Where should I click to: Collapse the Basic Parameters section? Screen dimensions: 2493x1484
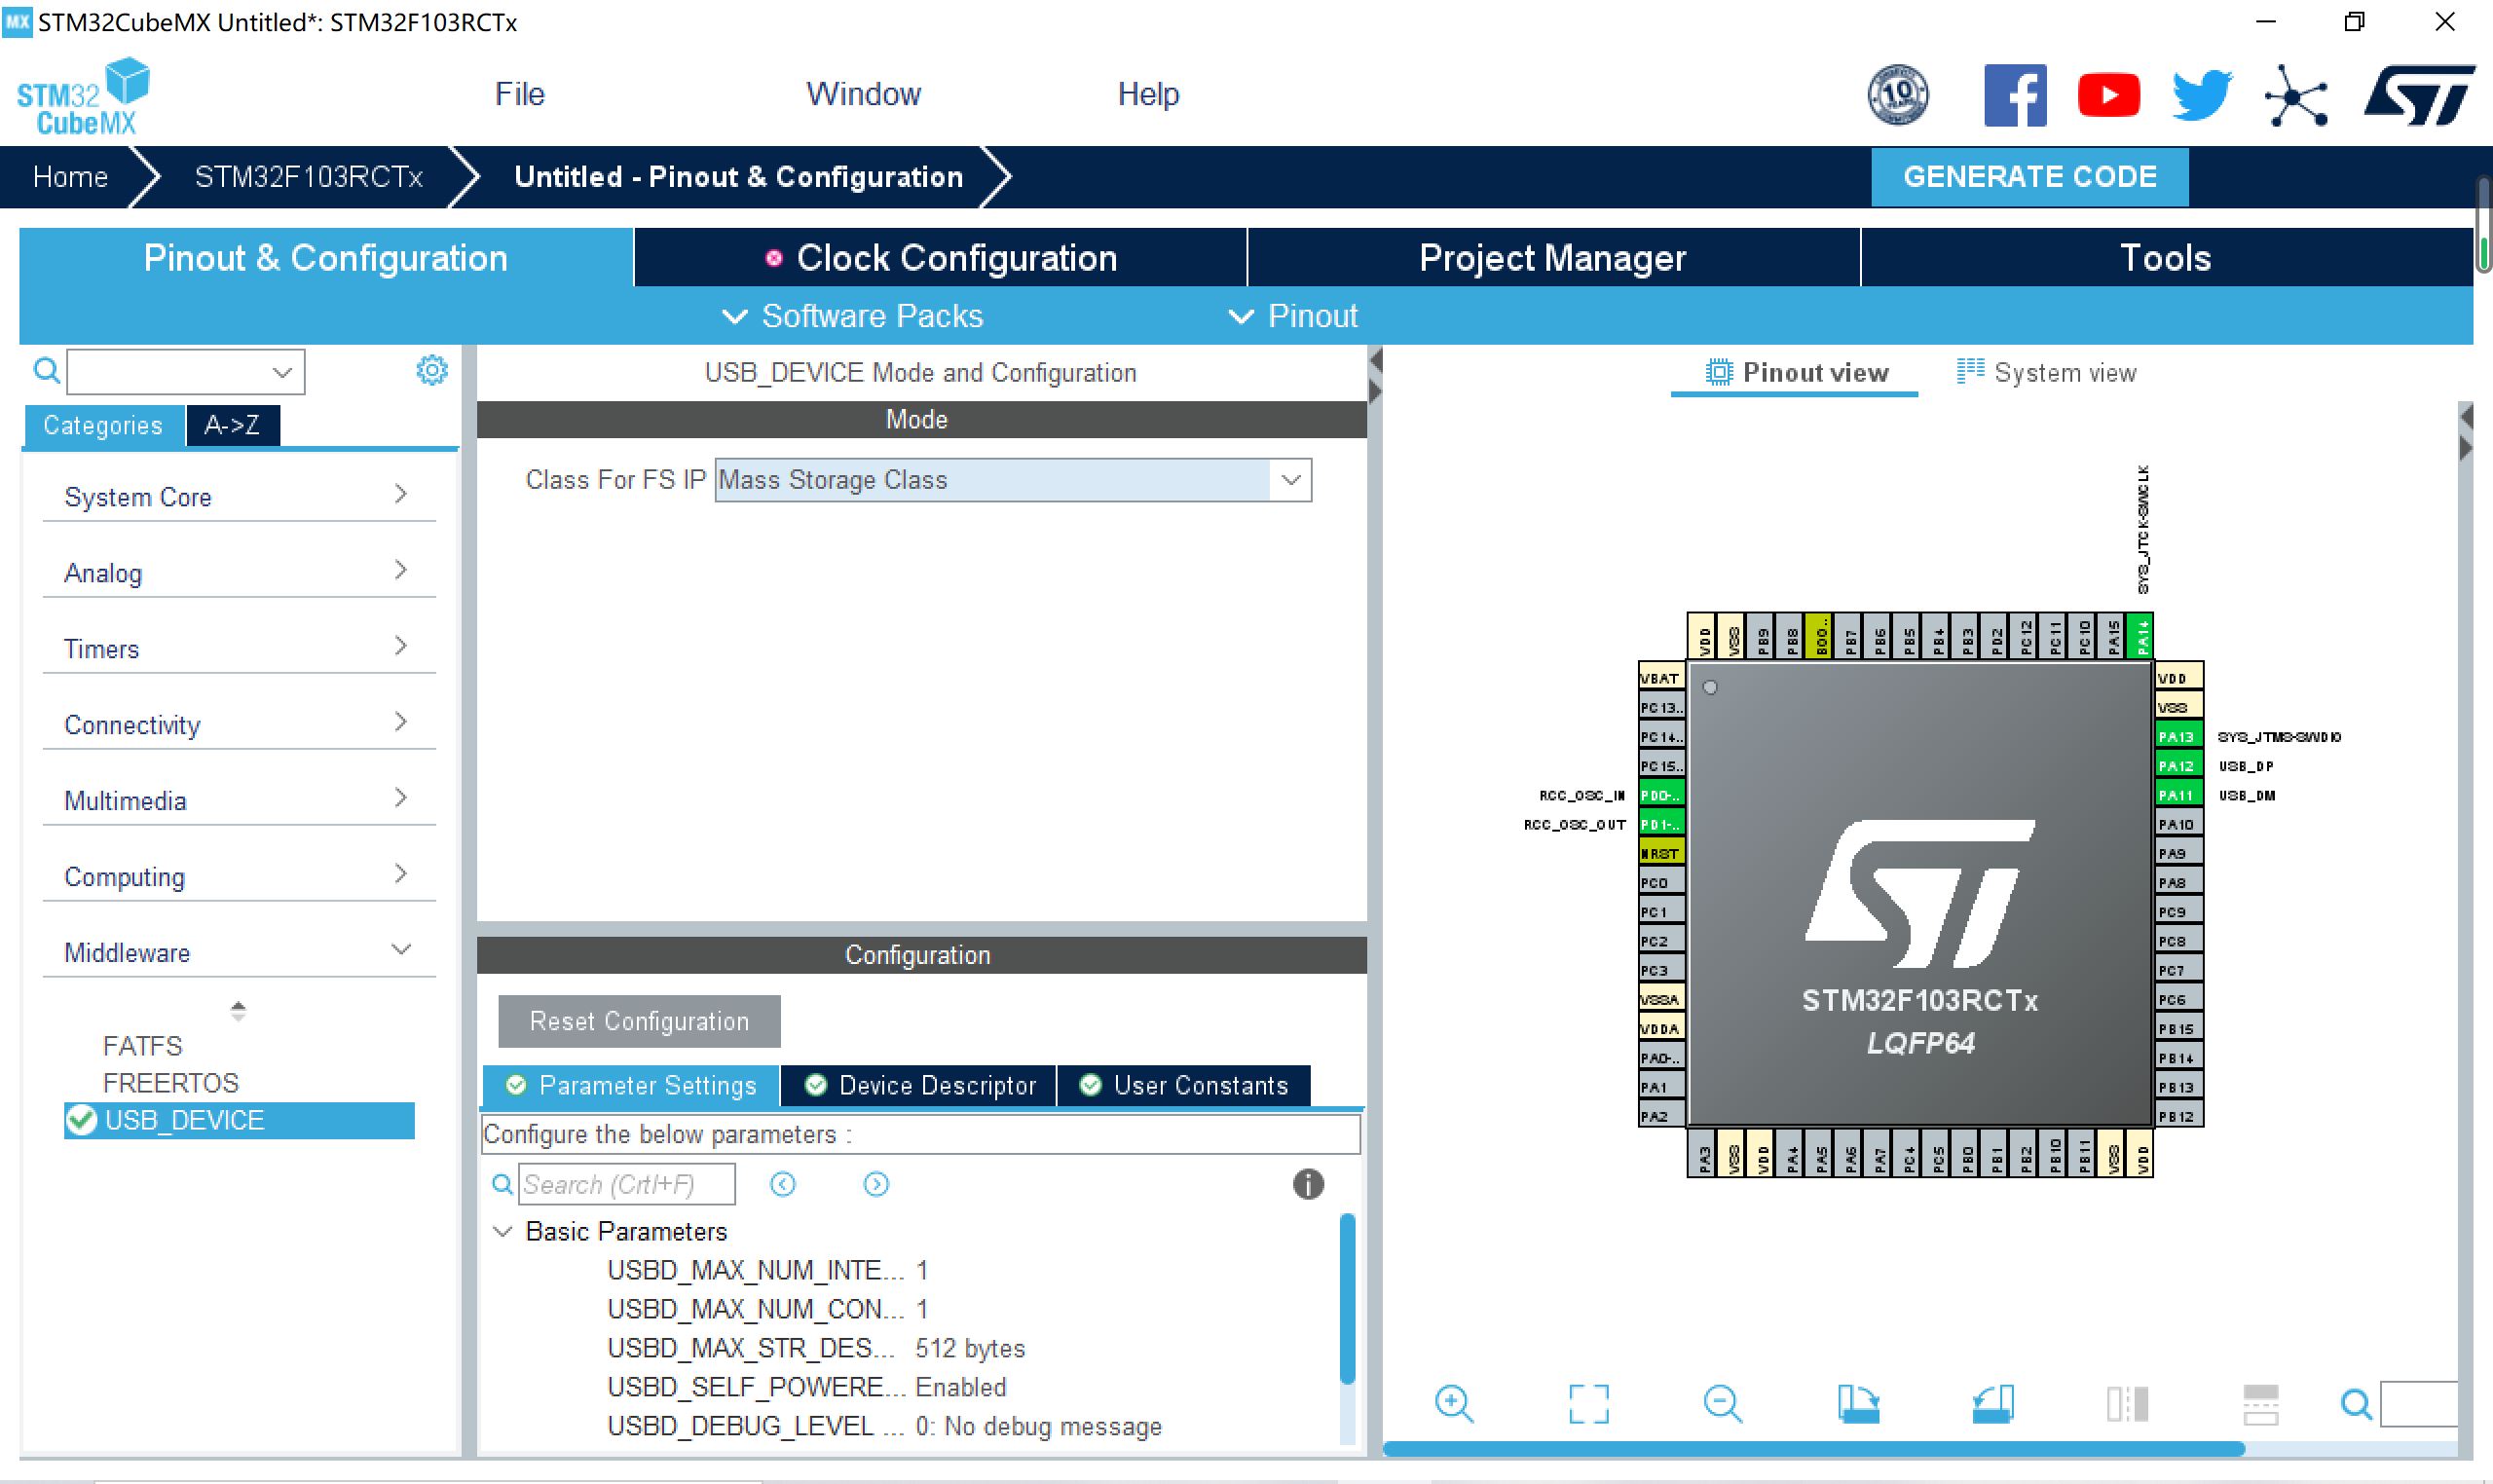point(503,1231)
